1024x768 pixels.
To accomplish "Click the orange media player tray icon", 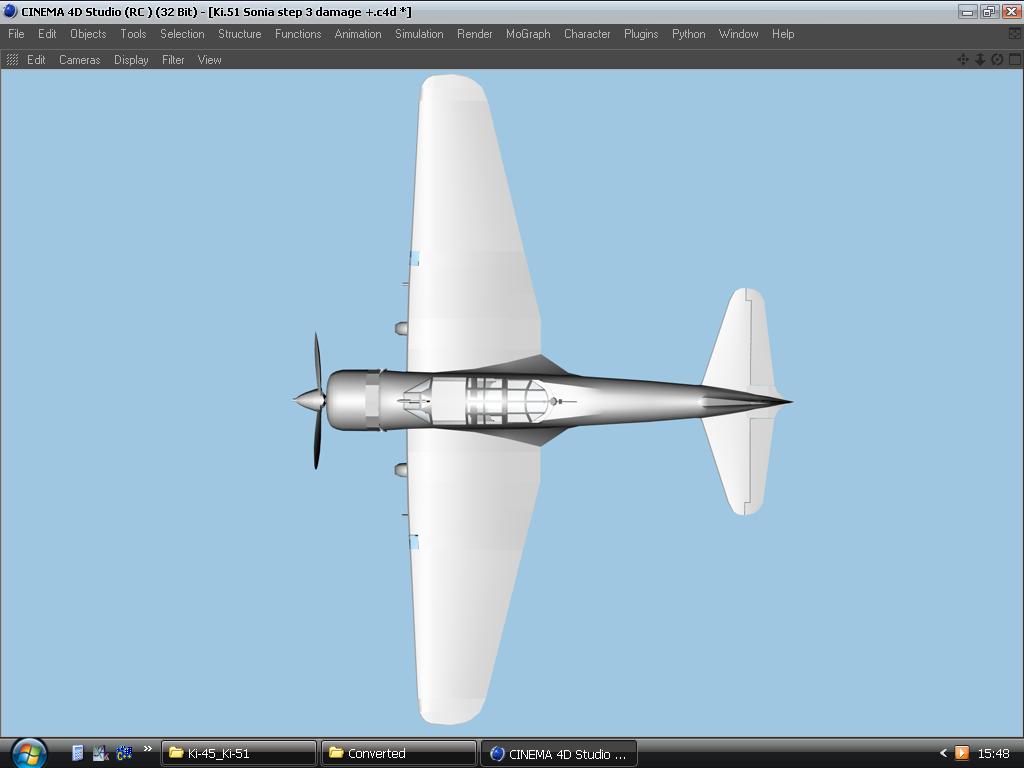I will pyautogui.click(x=962, y=753).
